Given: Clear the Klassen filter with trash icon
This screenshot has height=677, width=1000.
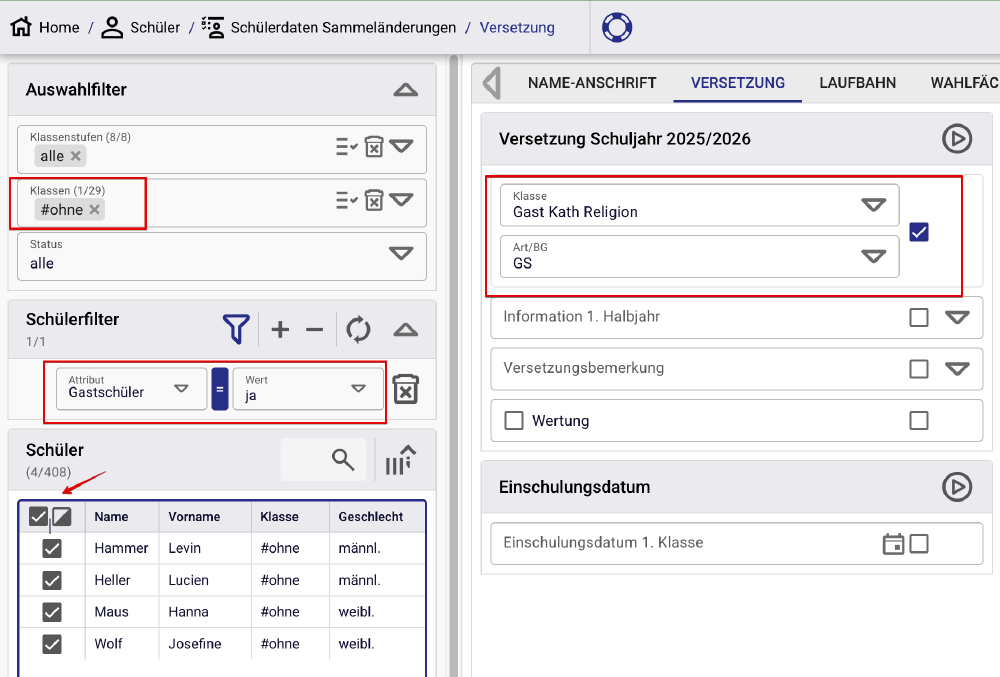Looking at the screenshot, I should click(x=373, y=200).
